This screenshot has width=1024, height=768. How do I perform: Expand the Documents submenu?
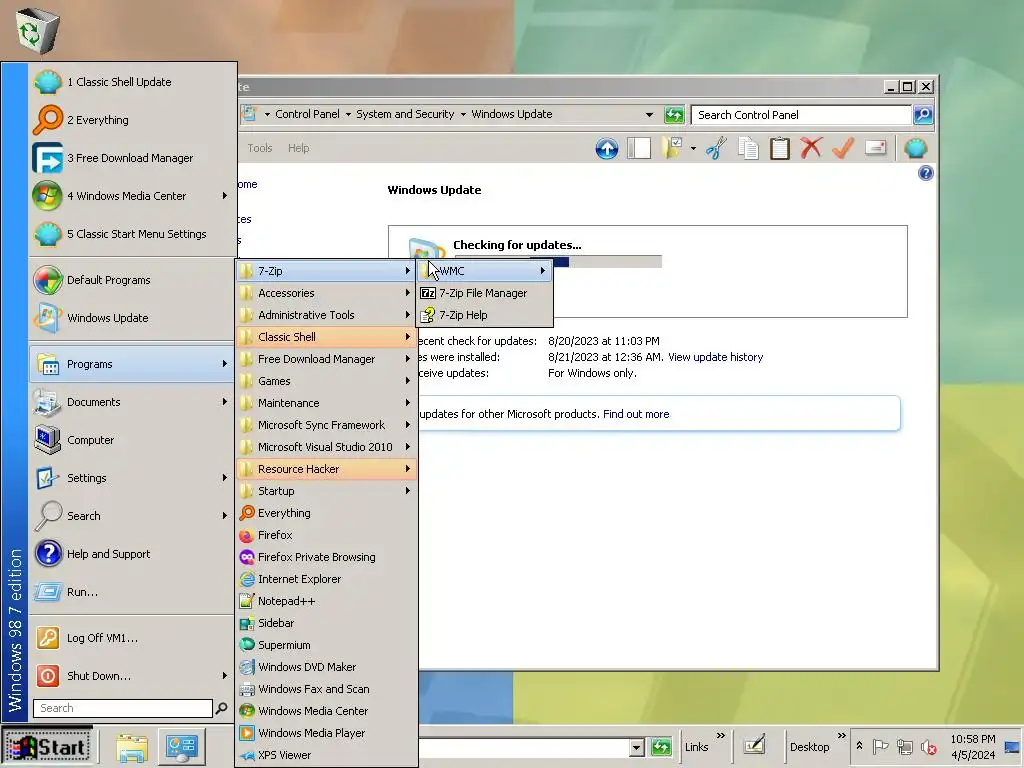click(x=133, y=402)
